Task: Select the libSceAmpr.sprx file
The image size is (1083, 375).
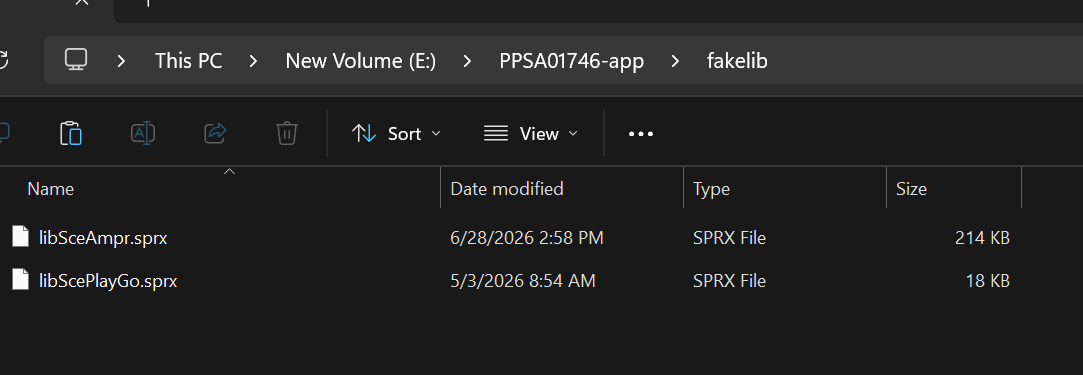Action: click(x=103, y=238)
